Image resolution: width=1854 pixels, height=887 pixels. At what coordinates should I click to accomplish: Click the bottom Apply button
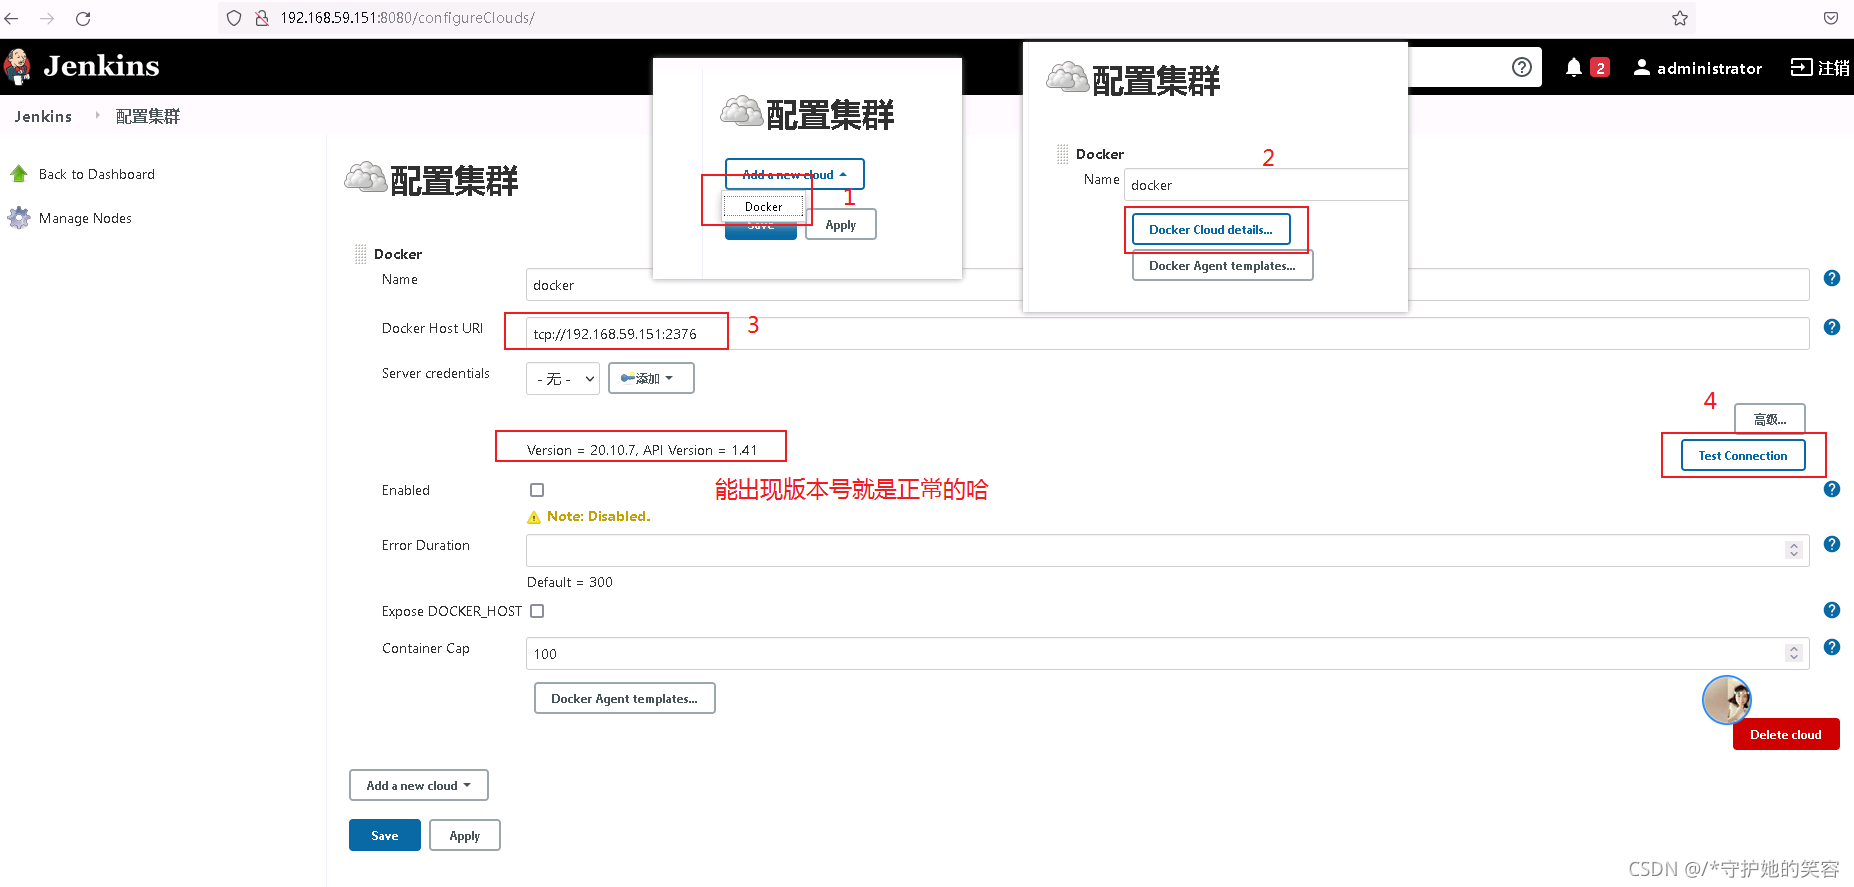pyautogui.click(x=465, y=835)
